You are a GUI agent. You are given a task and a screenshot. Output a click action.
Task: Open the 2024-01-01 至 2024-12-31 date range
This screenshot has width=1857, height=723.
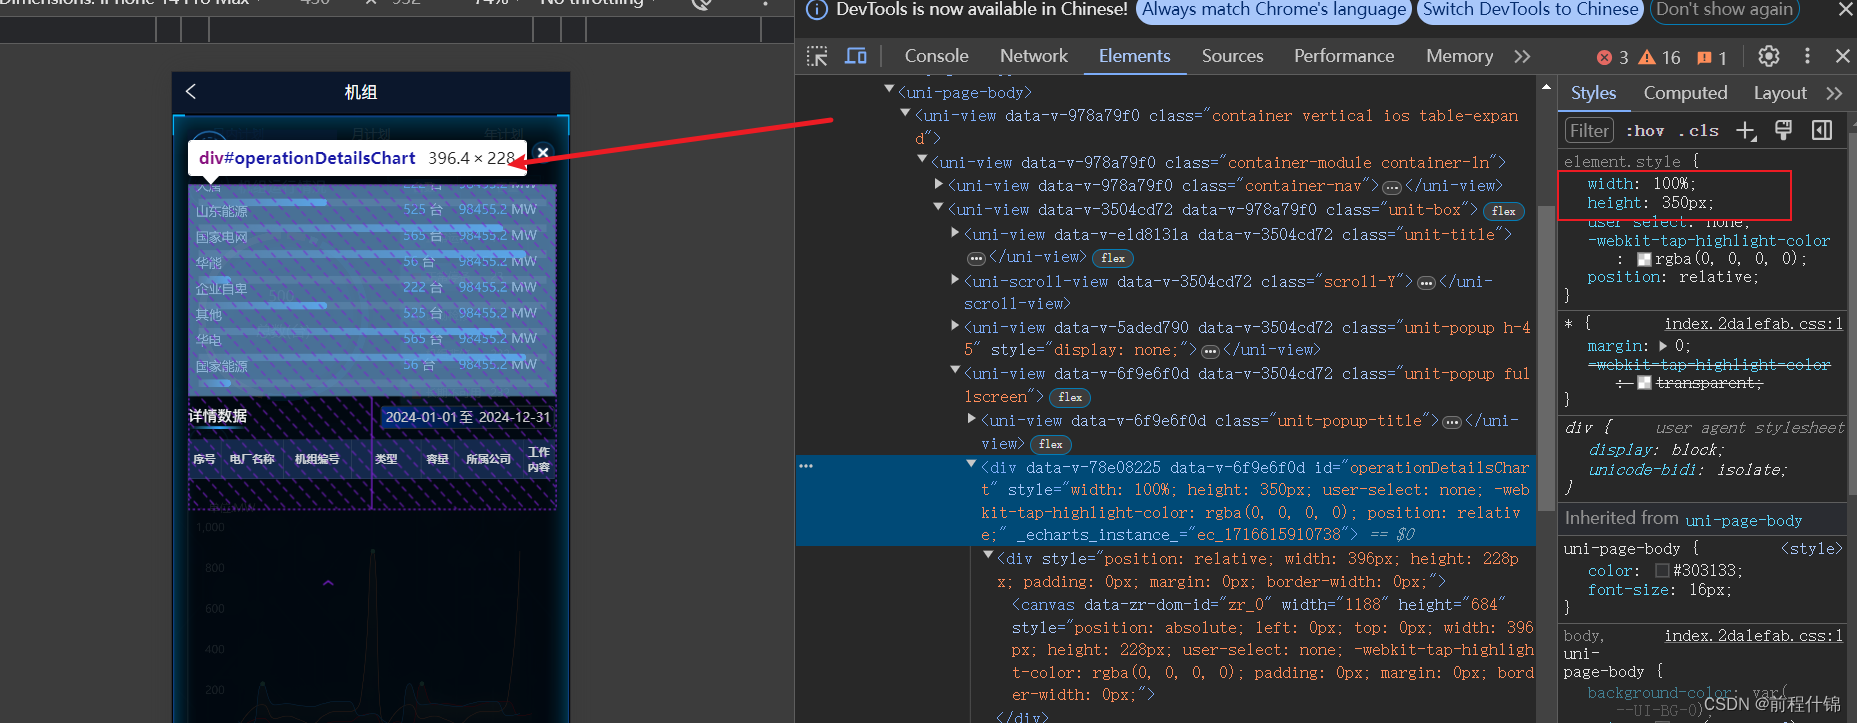(467, 417)
